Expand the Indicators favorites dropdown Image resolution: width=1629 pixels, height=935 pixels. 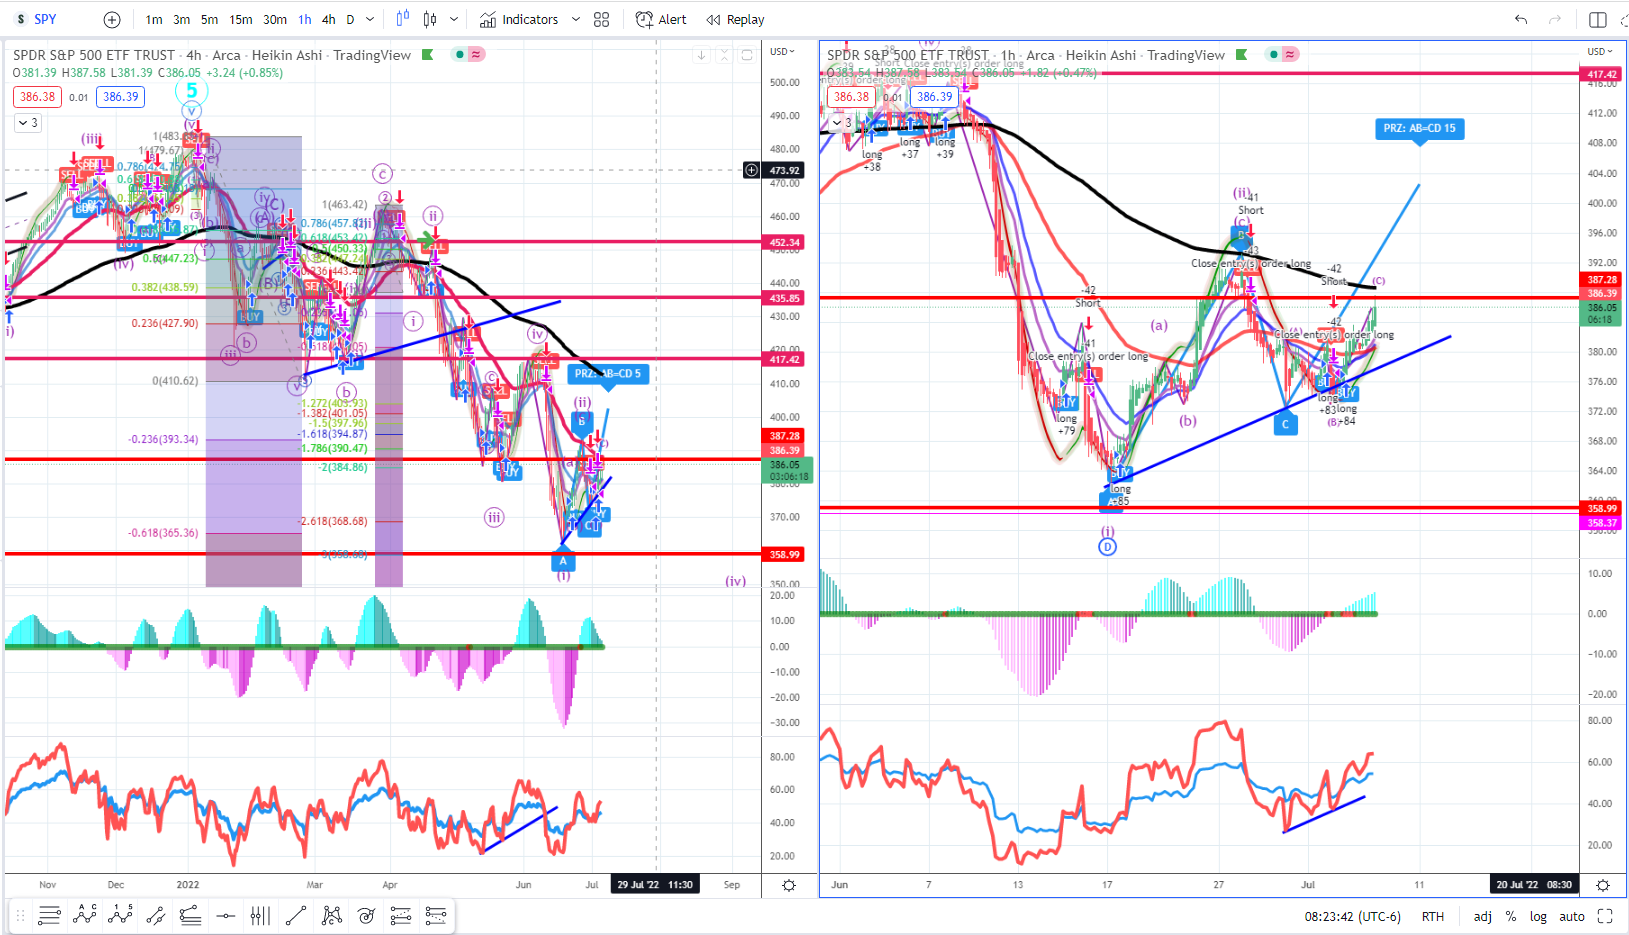pos(576,19)
